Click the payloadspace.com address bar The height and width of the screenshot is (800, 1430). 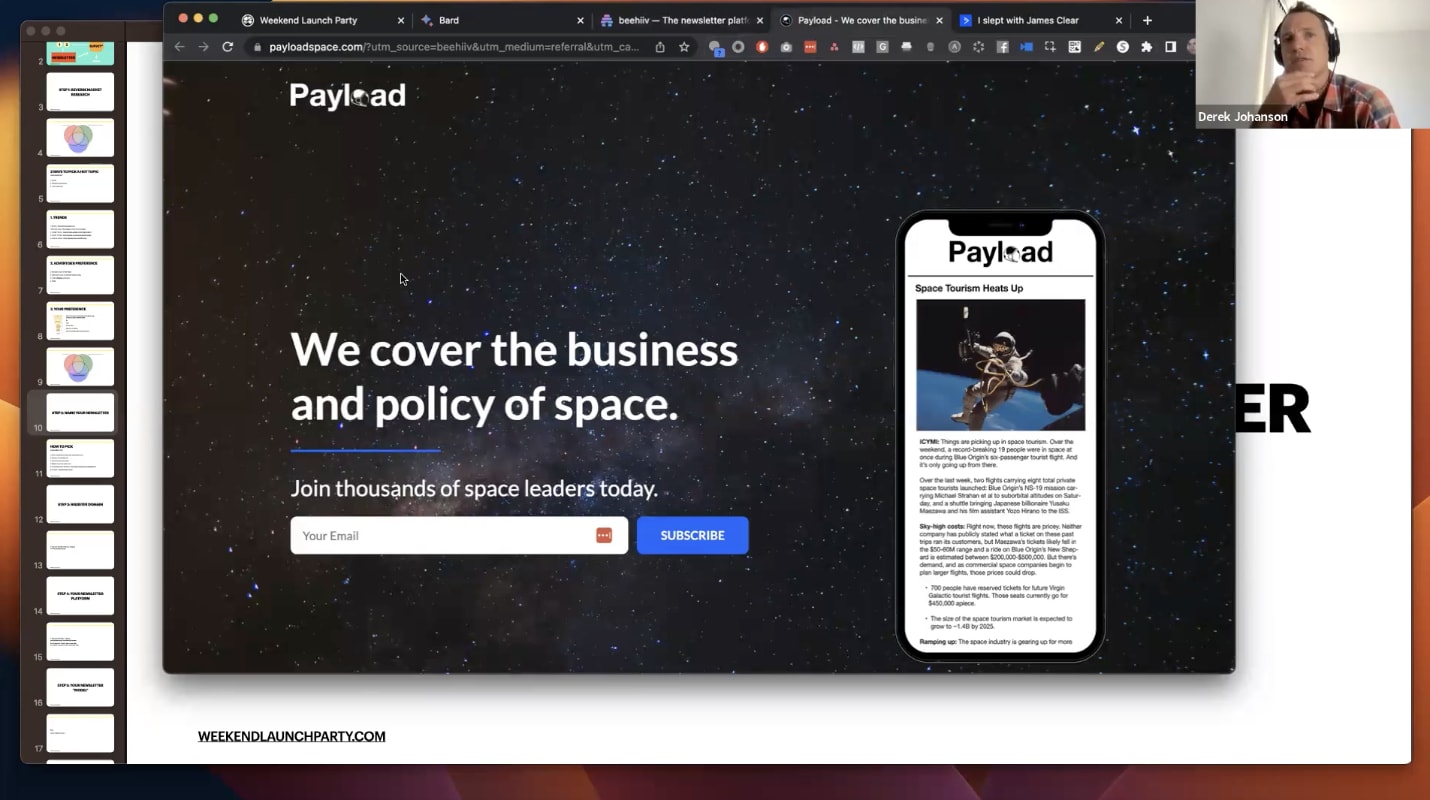(x=455, y=47)
